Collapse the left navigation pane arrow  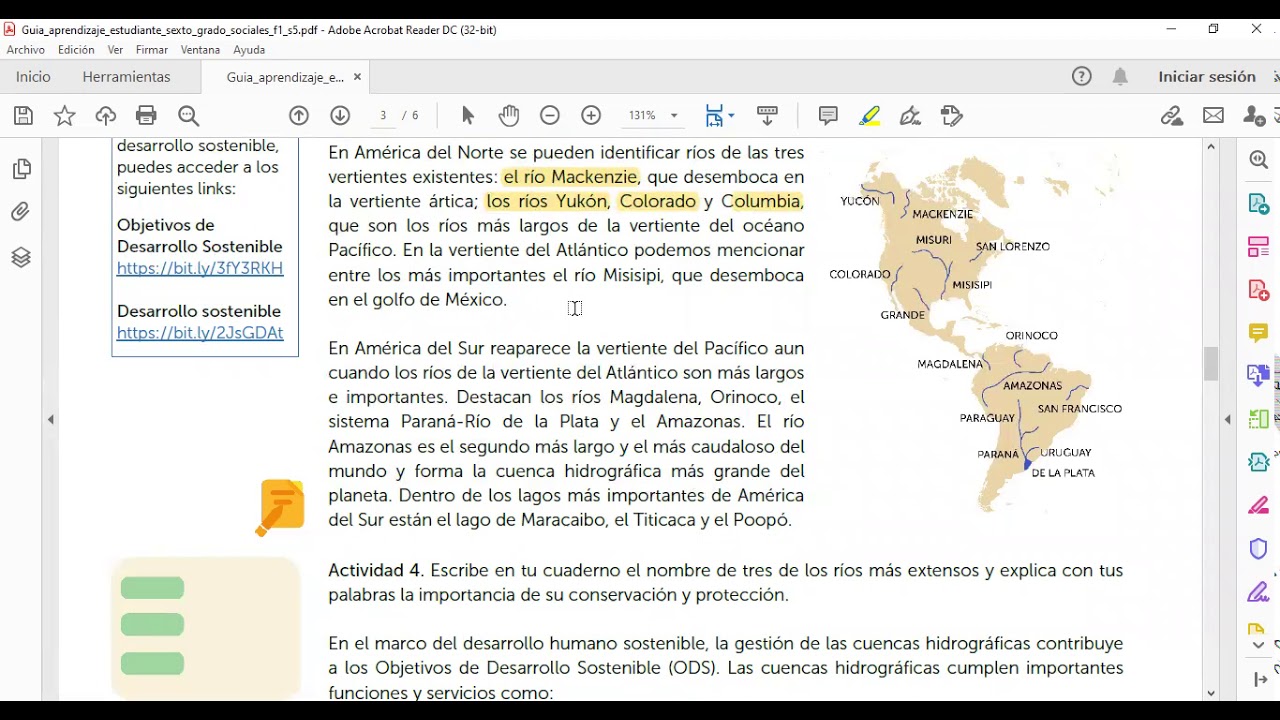click(x=51, y=420)
